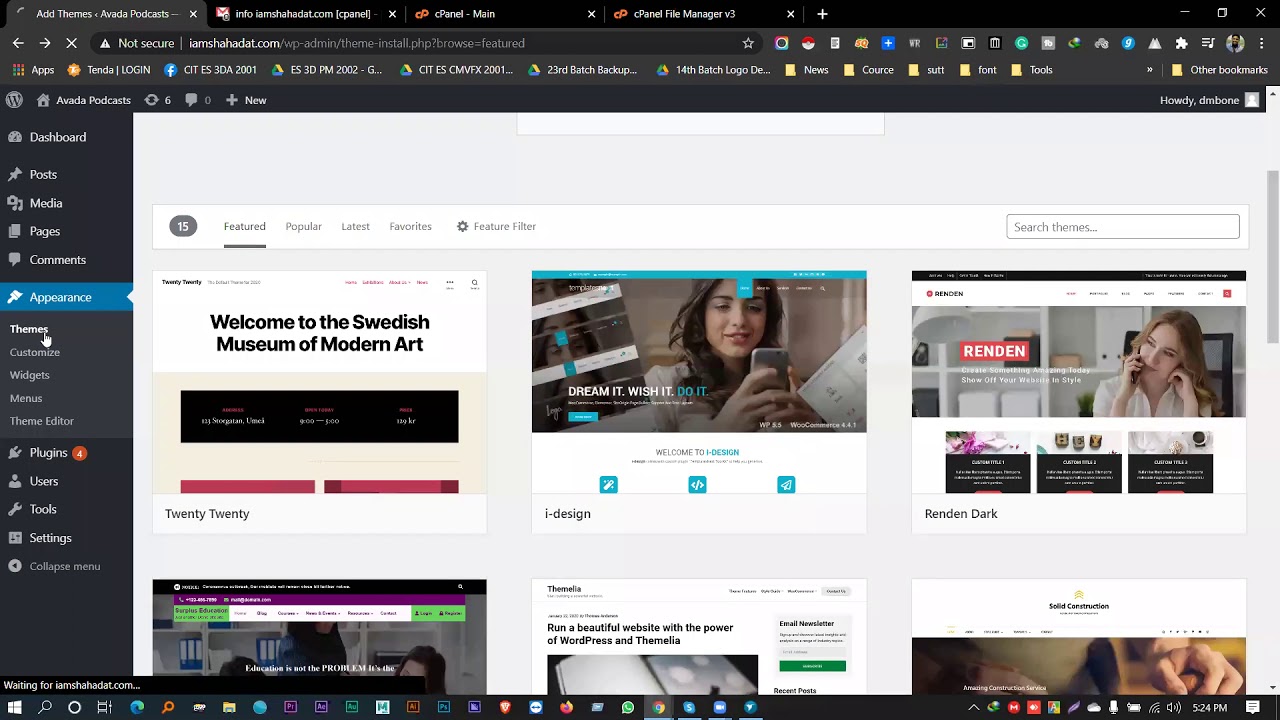1280x720 pixels.
Task: Select the Twenty Twenty theme thumbnail
Action: (x=320, y=382)
